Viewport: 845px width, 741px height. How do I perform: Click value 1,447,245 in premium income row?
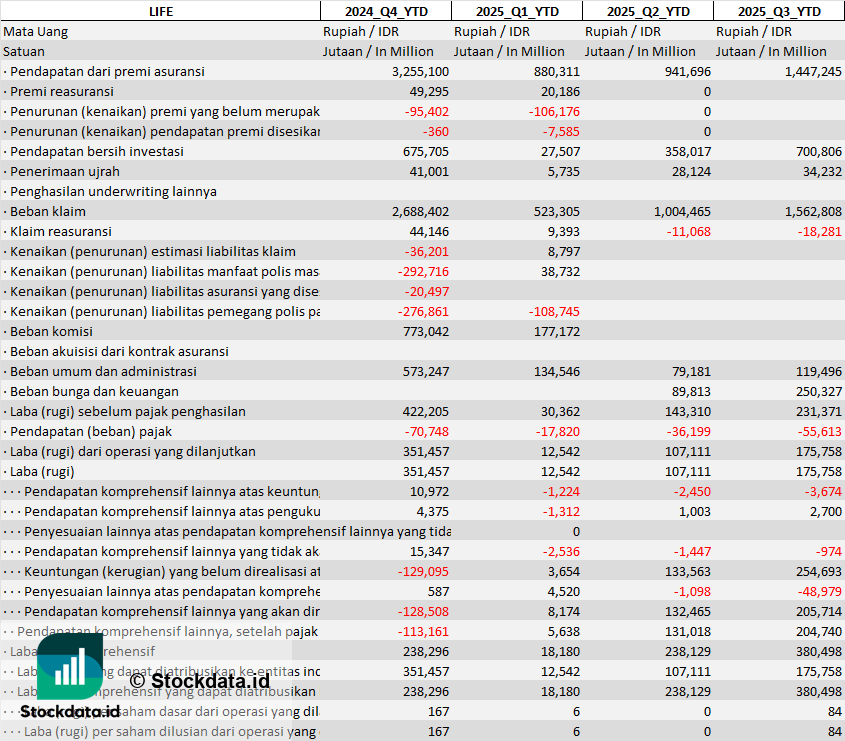813,72
